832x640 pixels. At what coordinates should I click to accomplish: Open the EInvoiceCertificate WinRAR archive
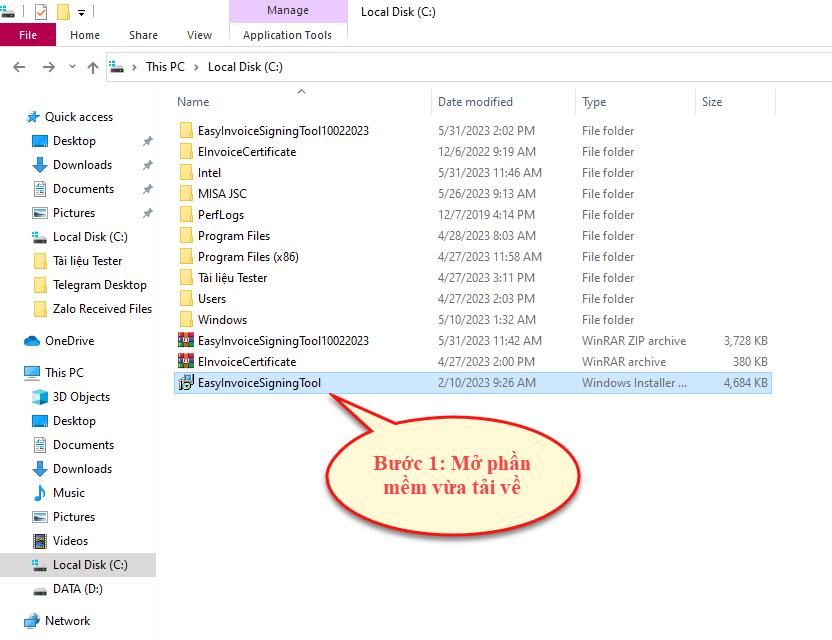246,362
